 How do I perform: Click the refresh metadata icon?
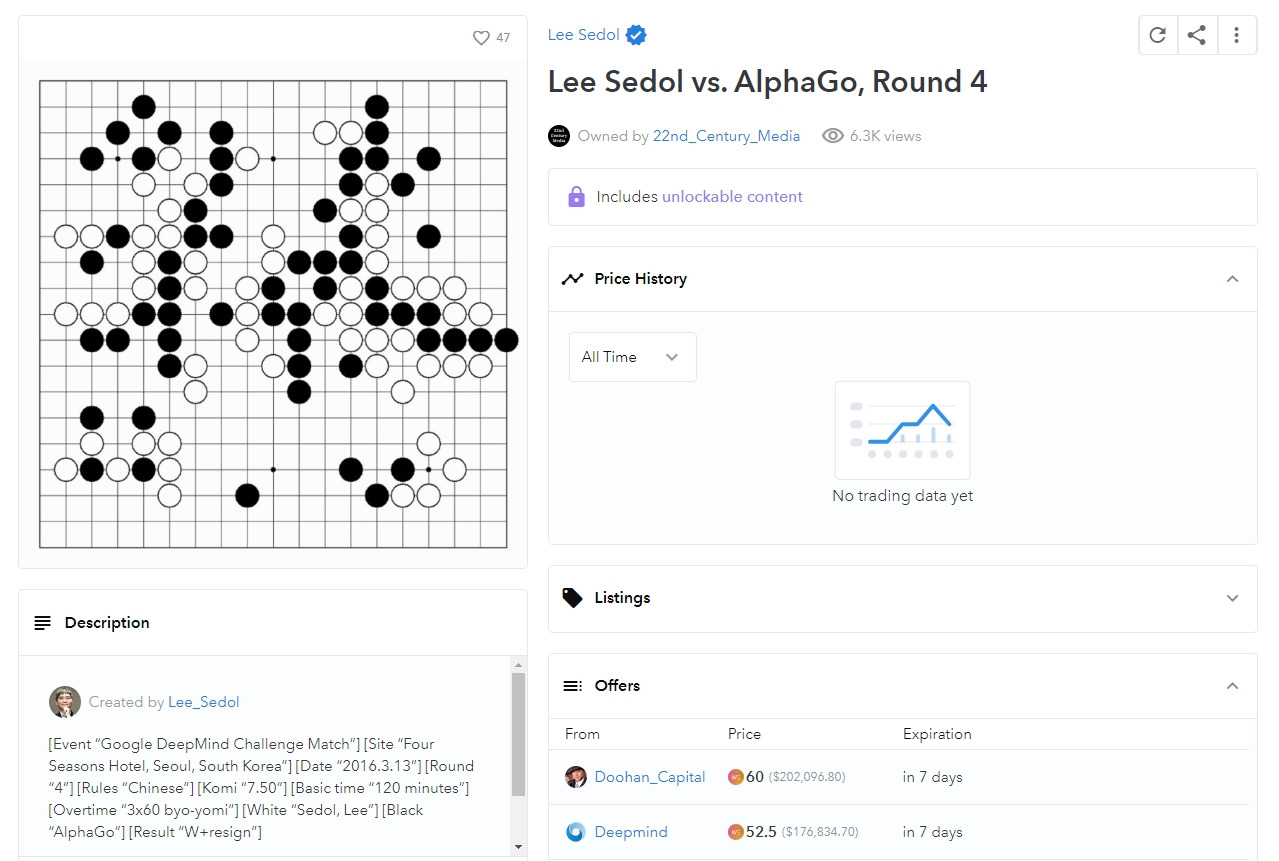tap(1157, 35)
